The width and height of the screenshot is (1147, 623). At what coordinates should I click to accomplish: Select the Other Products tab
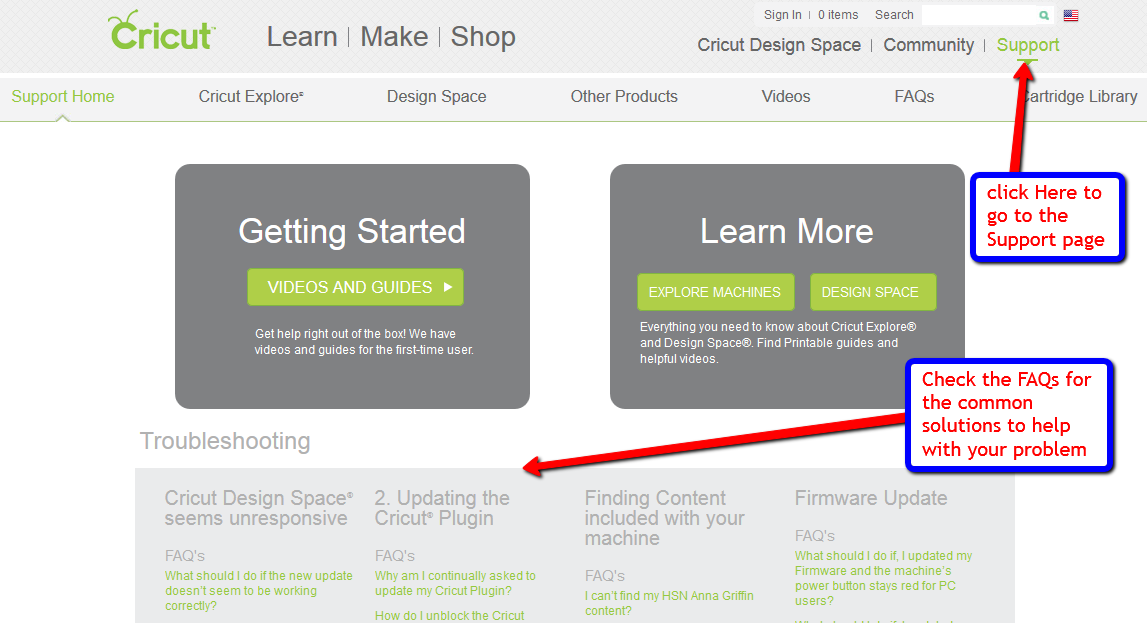(624, 97)
